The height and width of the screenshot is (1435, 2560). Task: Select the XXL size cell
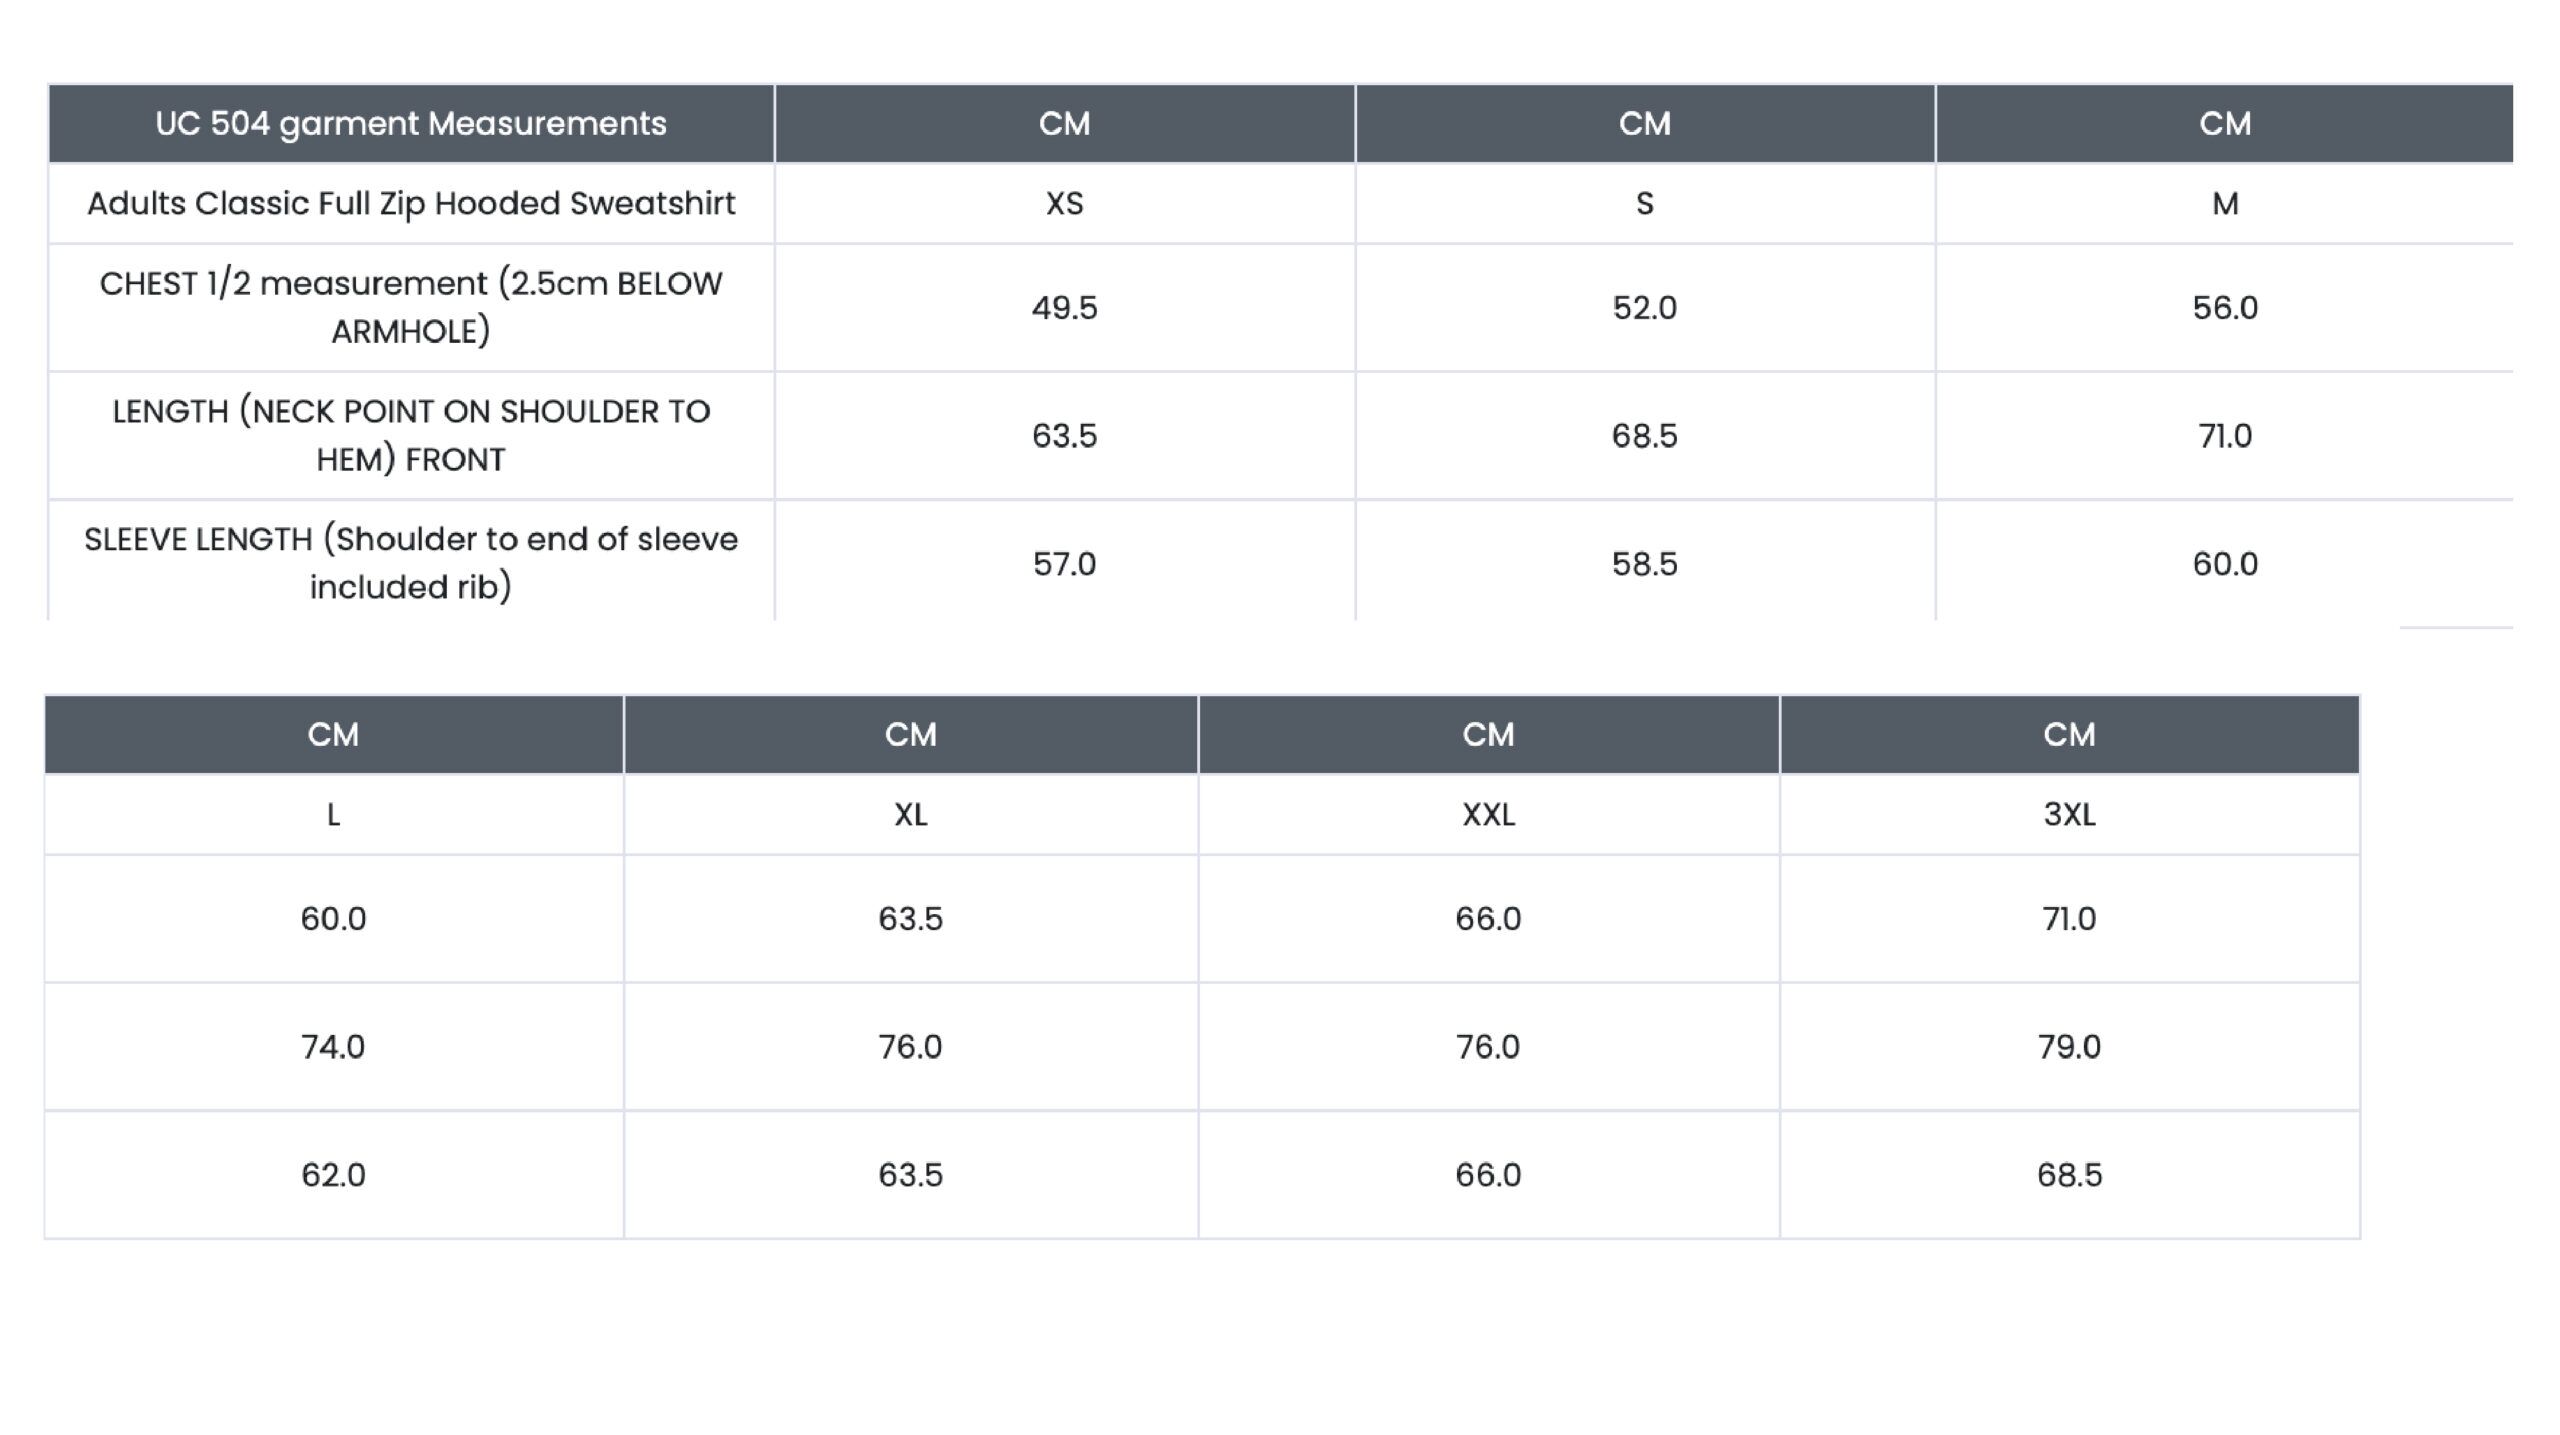pos(1489,815)
